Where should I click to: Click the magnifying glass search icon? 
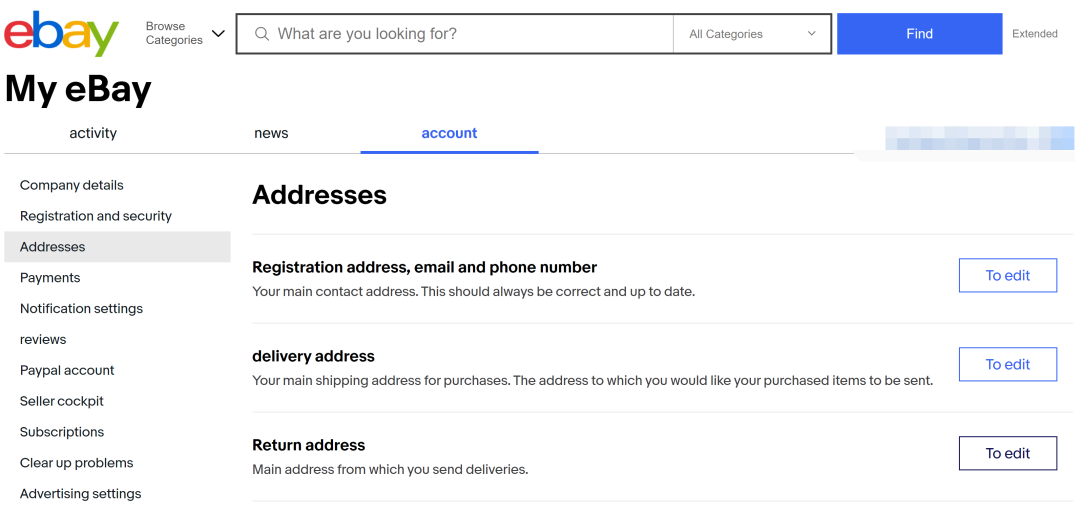point(262,34)
